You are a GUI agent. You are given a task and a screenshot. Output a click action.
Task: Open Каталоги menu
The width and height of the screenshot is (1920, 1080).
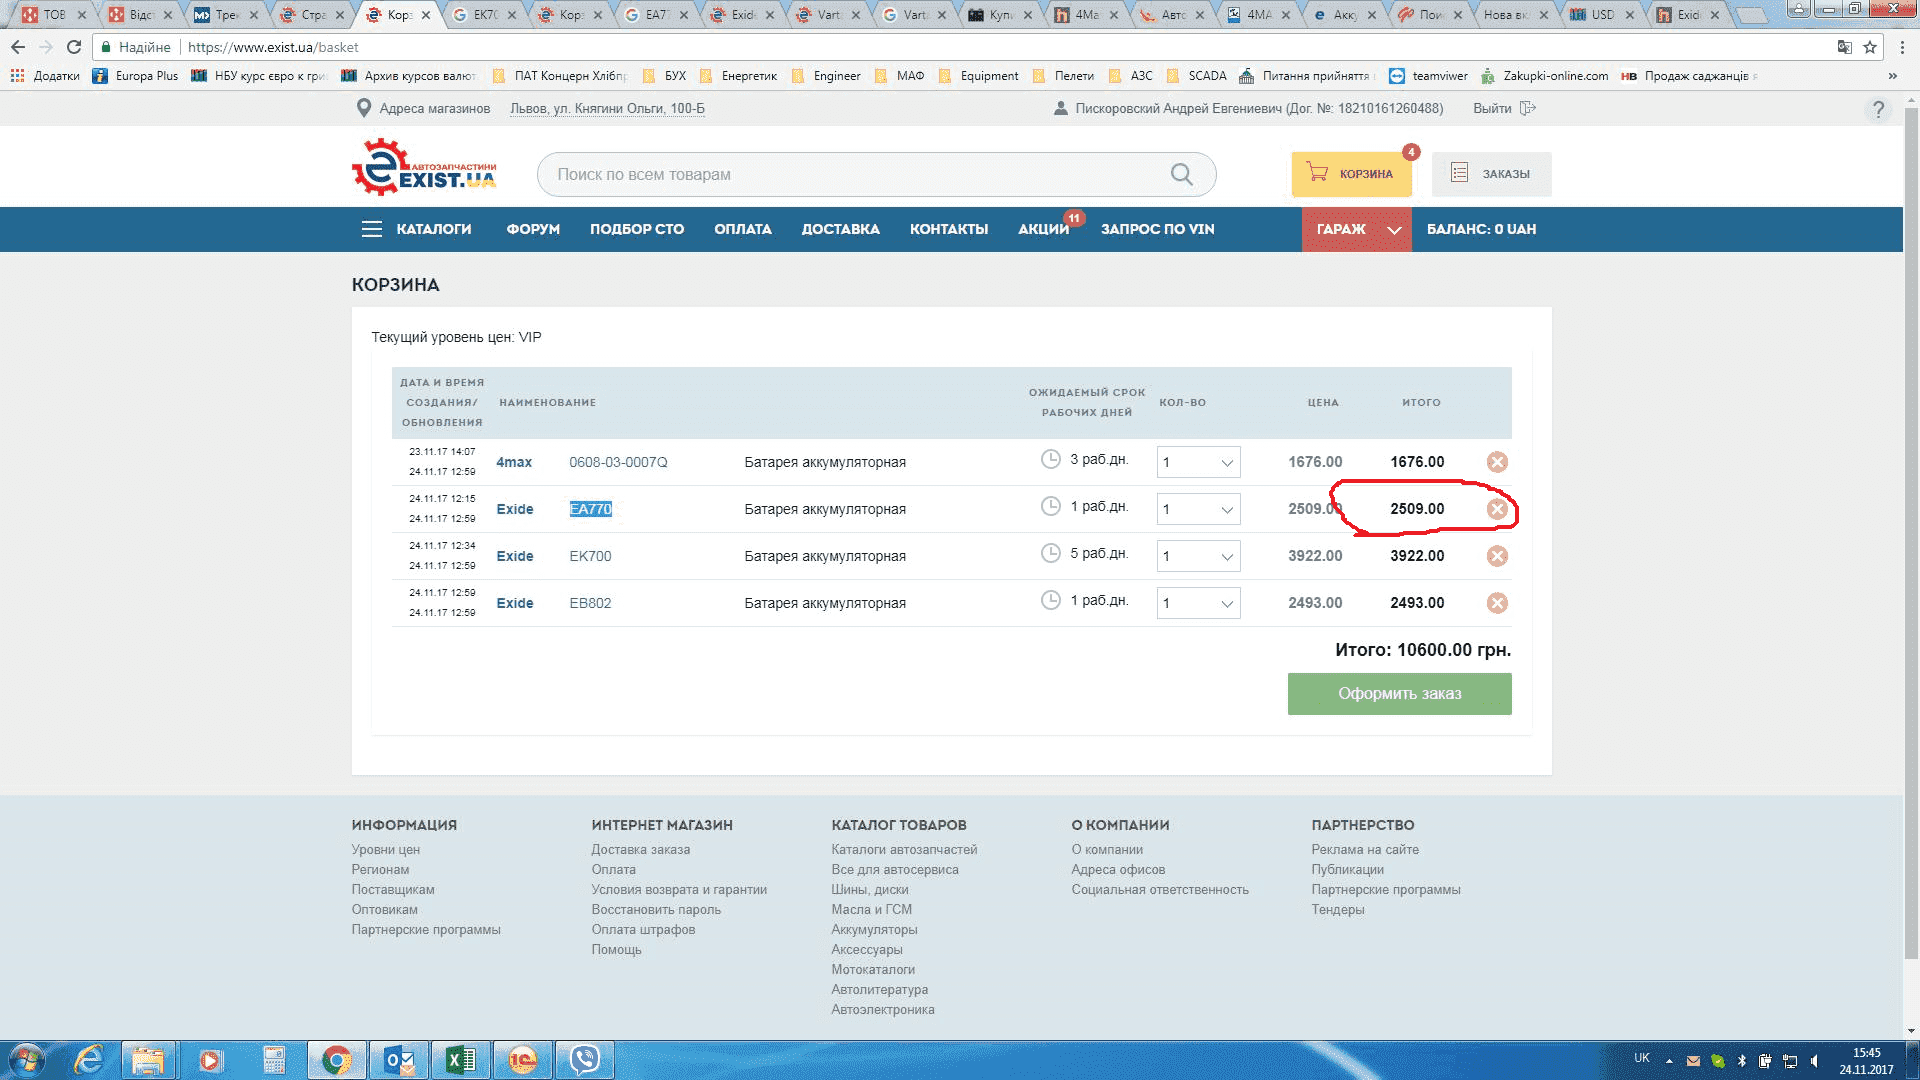[x=433, y=229]
